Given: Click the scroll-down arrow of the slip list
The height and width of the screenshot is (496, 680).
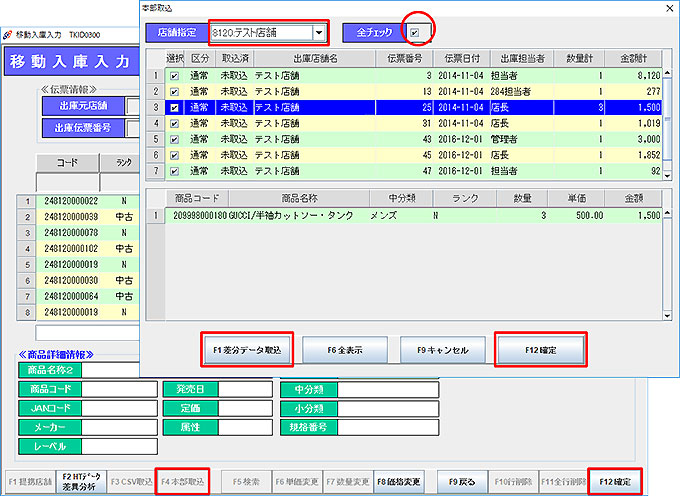Looking at the screenshot, I should point(668,176).
